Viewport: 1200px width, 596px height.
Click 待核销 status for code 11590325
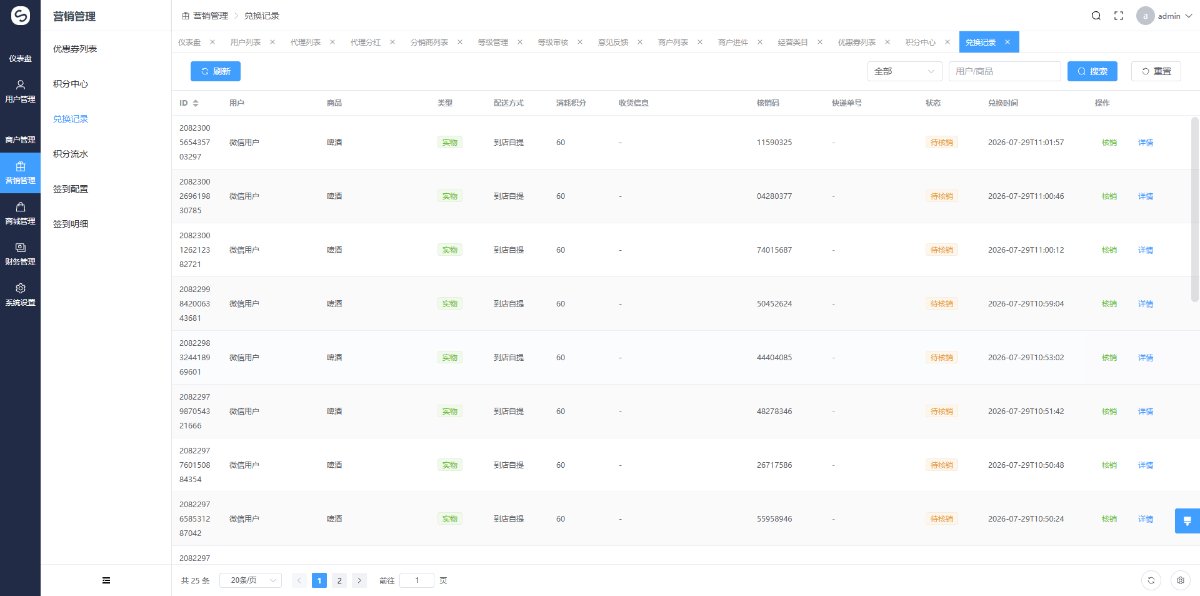pos(942,142)
